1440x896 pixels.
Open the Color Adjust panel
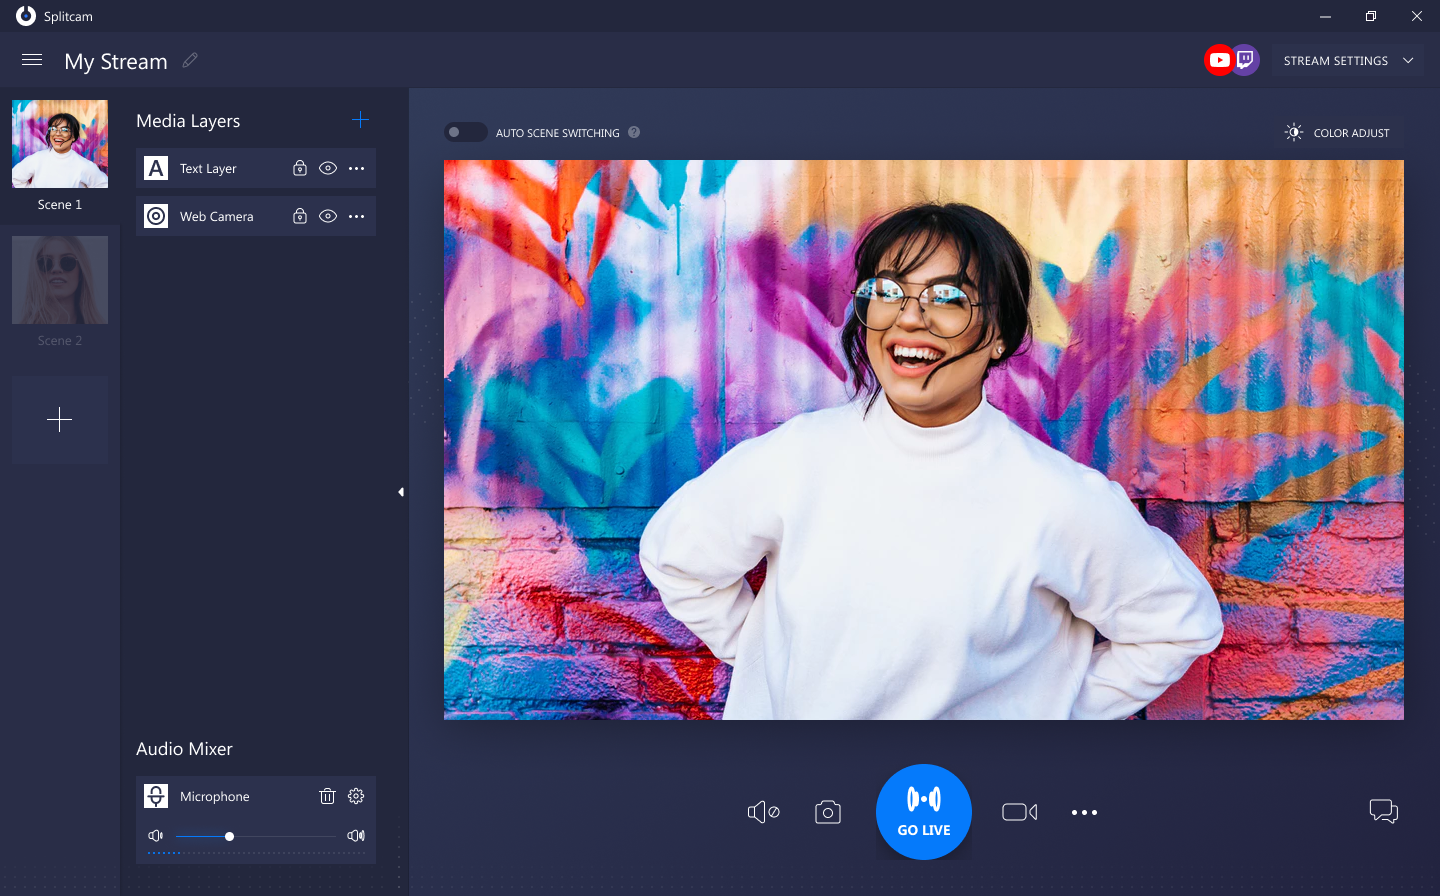click(1338, 132)
